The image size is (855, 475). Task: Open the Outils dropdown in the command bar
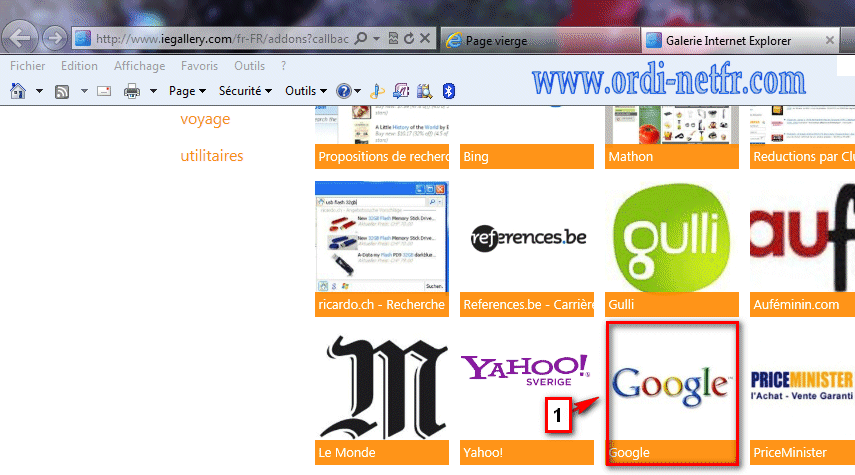(306, 91)
